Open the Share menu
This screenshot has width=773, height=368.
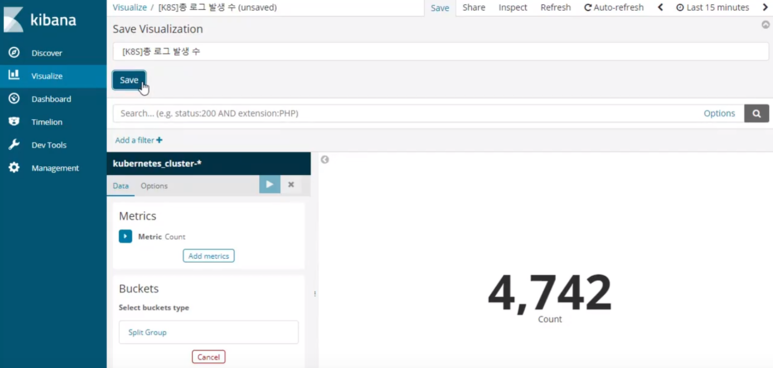pos(474,7)
